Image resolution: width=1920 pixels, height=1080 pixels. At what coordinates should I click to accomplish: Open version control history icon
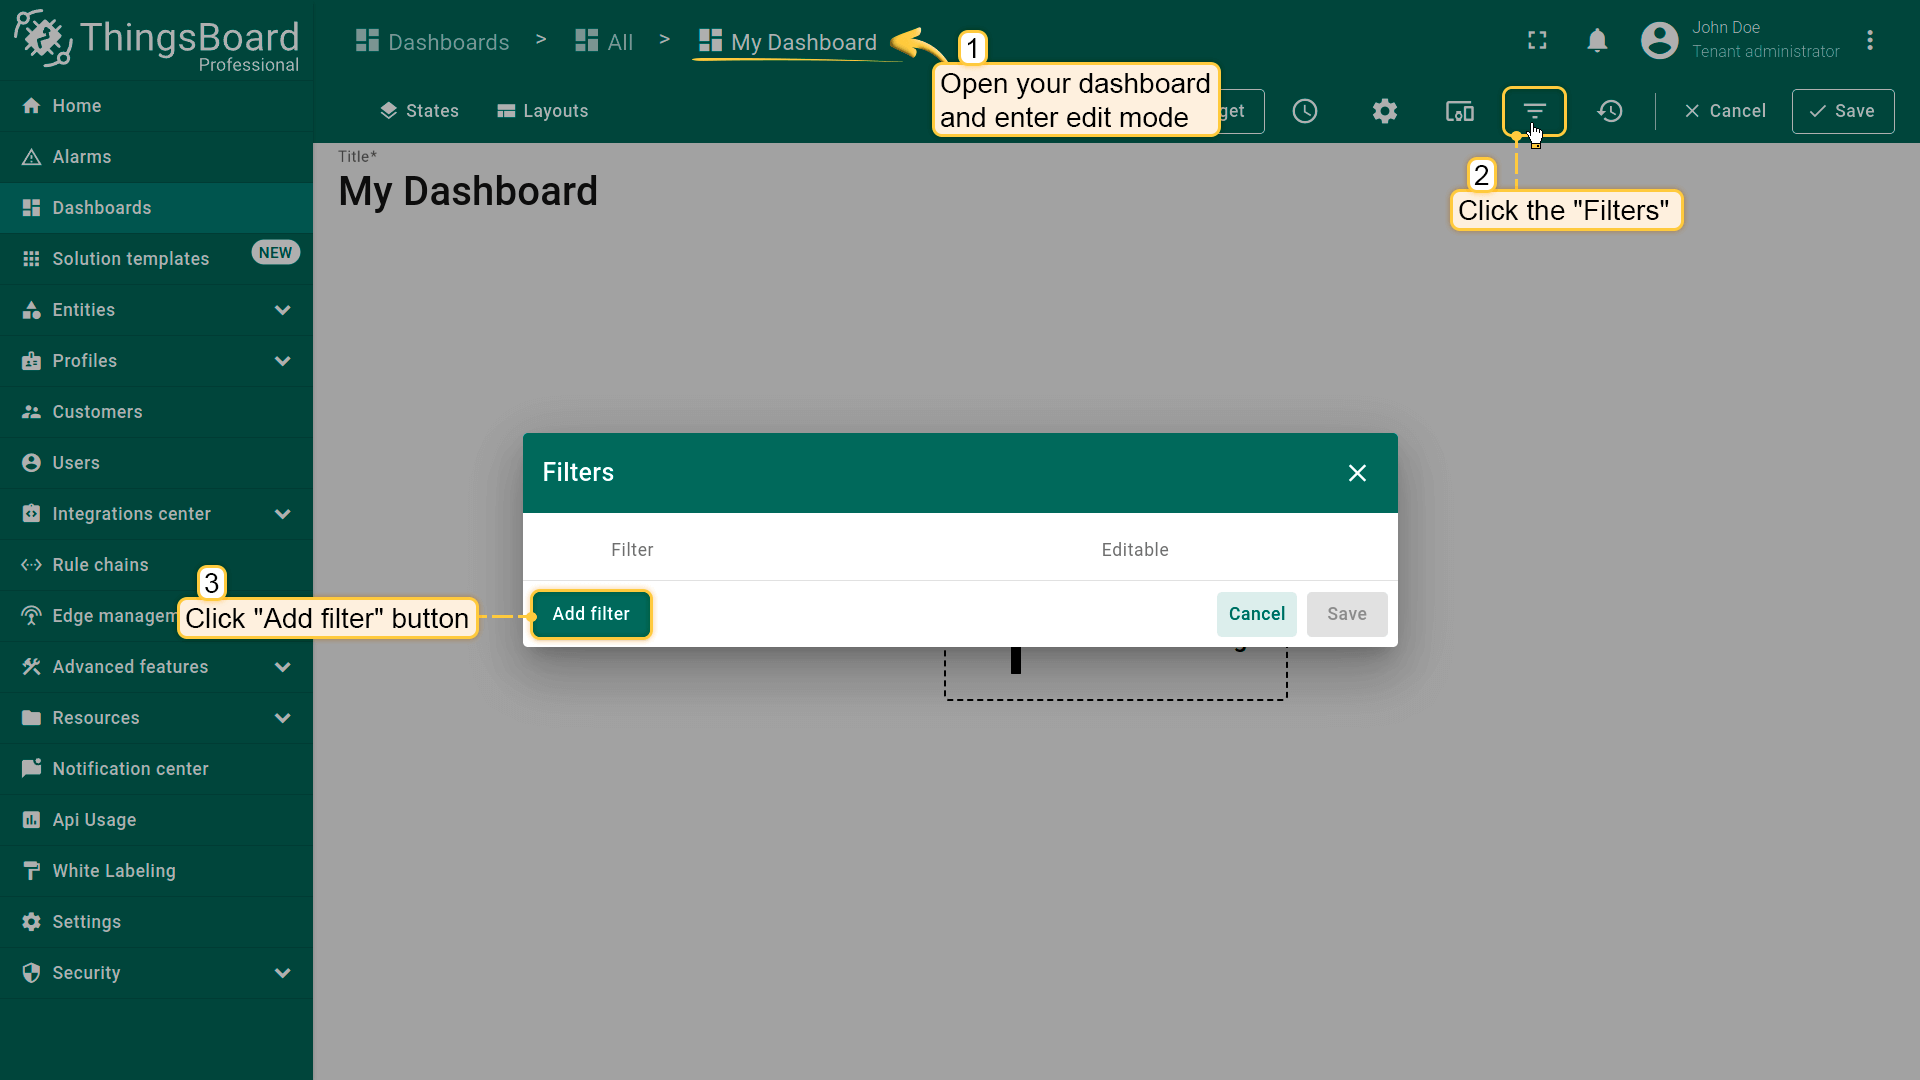[x=1610, y=111]
